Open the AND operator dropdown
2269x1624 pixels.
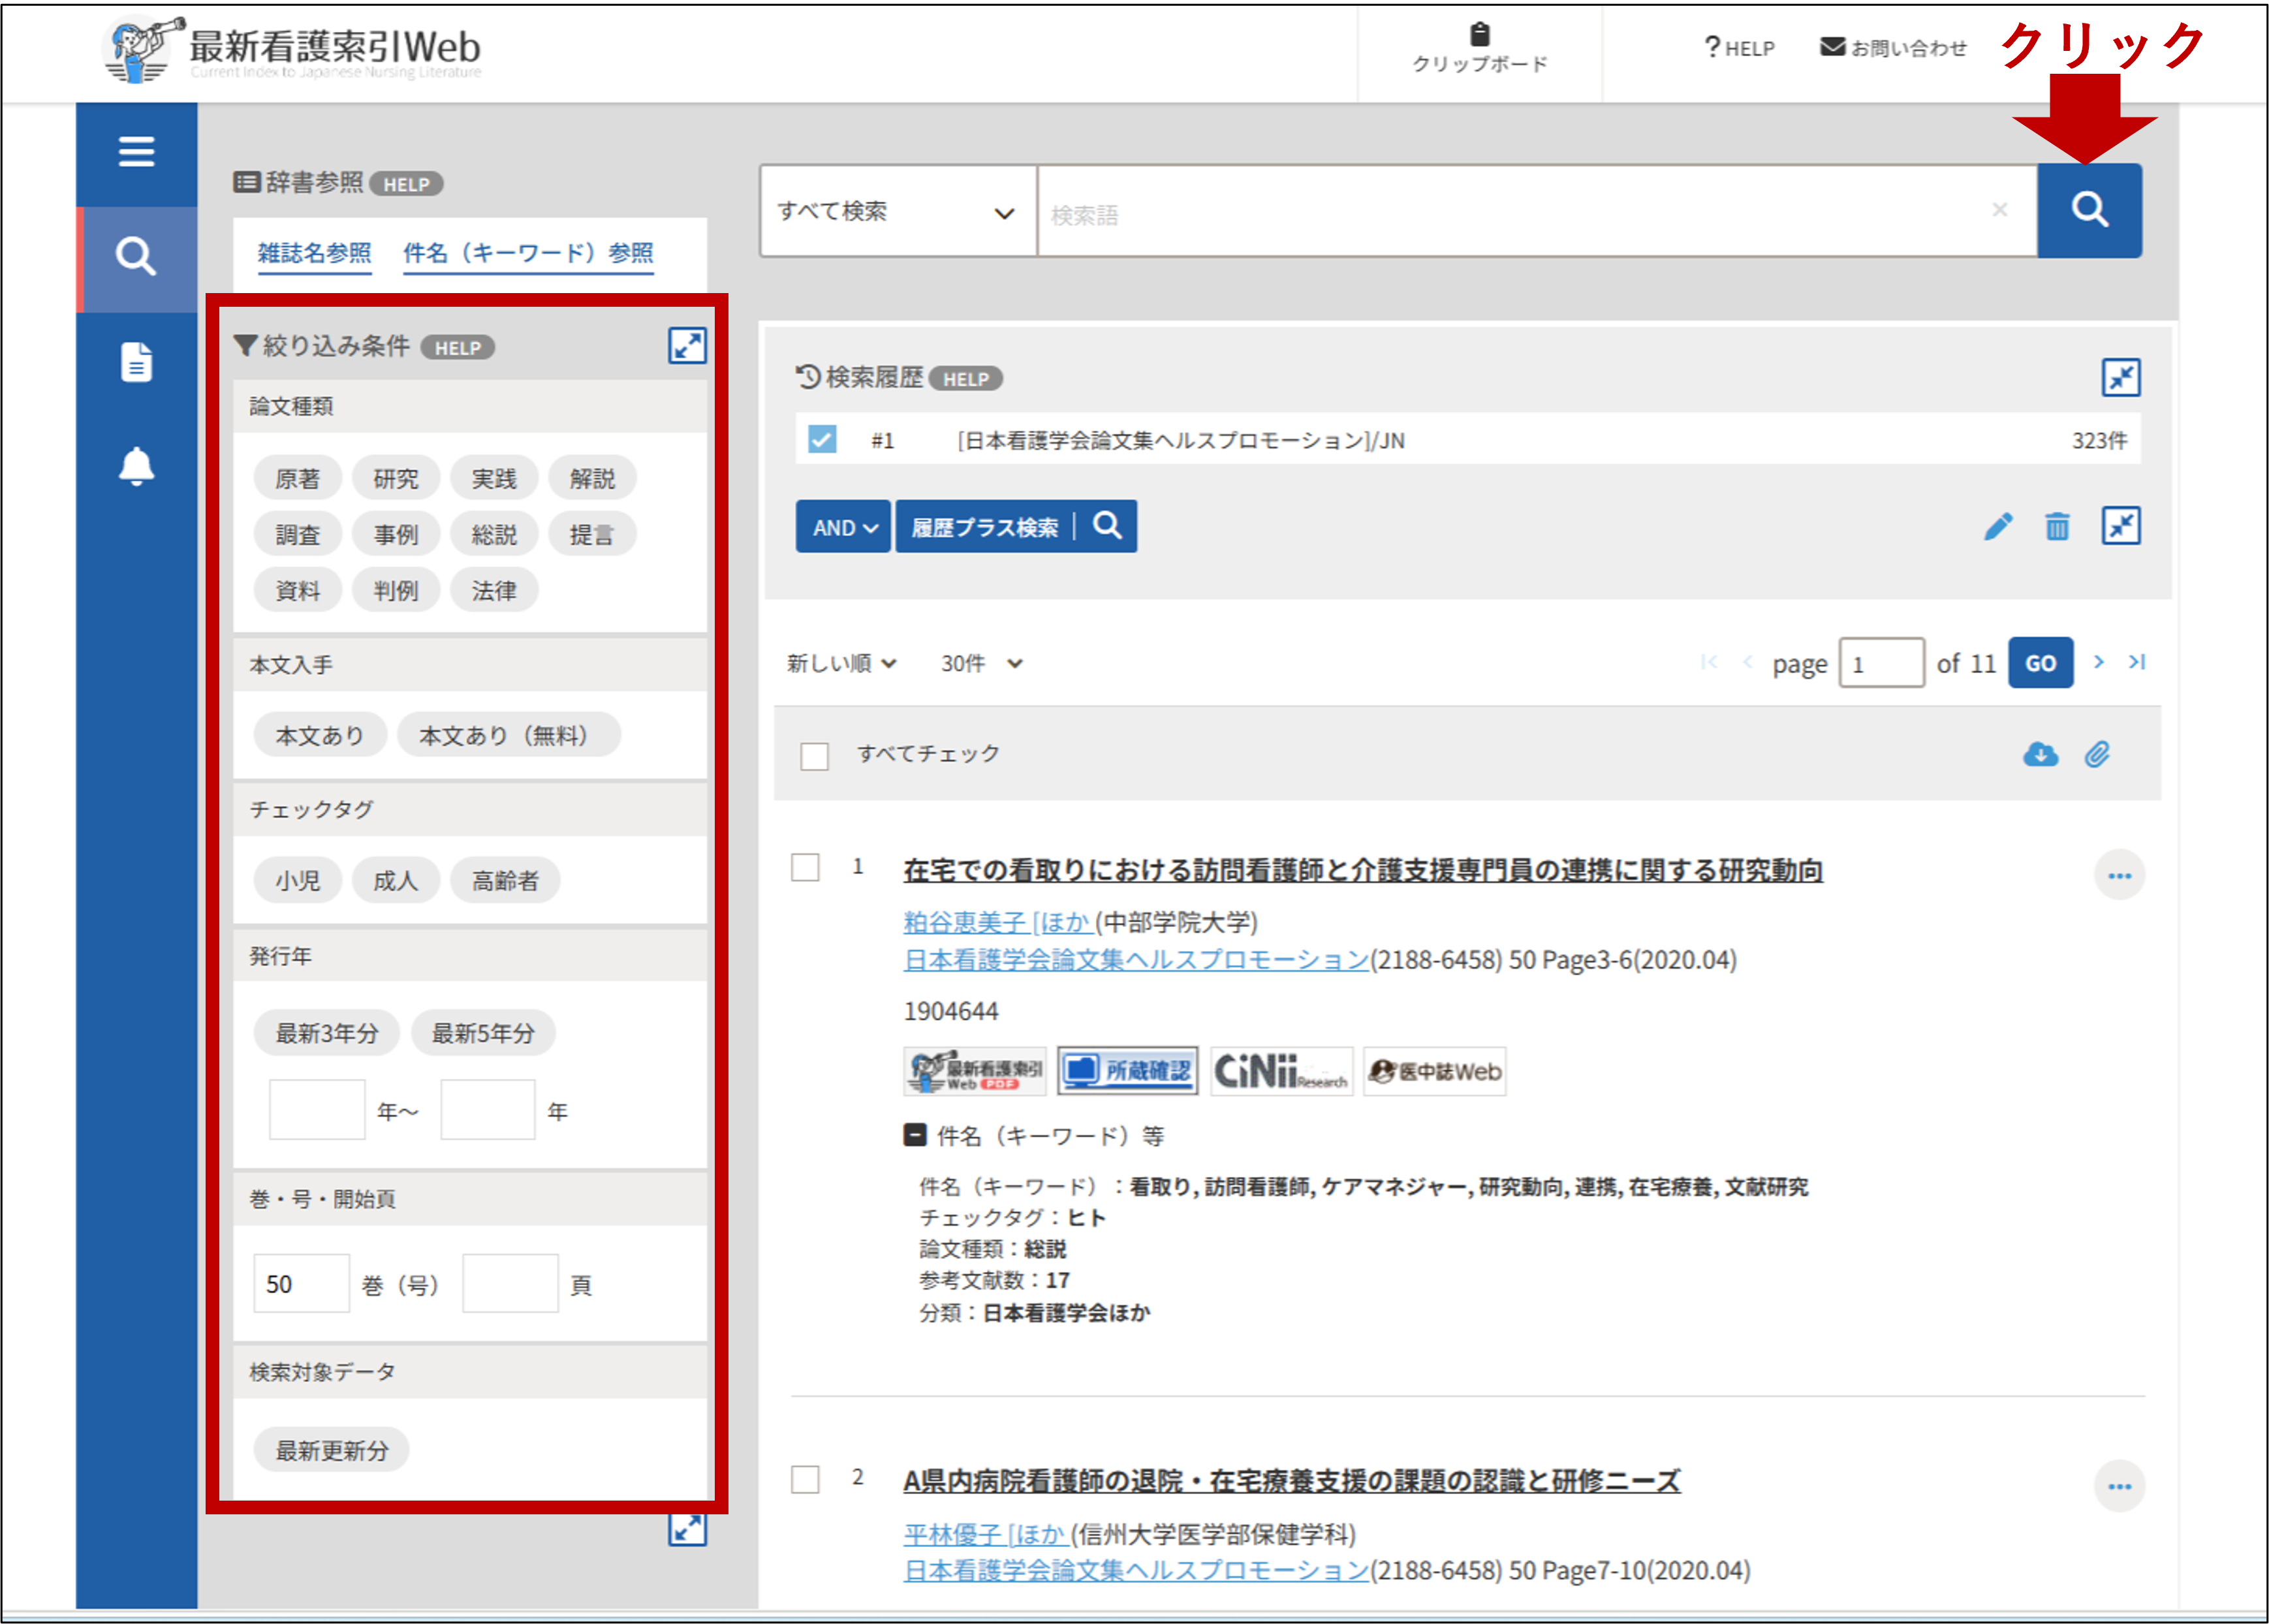click(842, 527)
